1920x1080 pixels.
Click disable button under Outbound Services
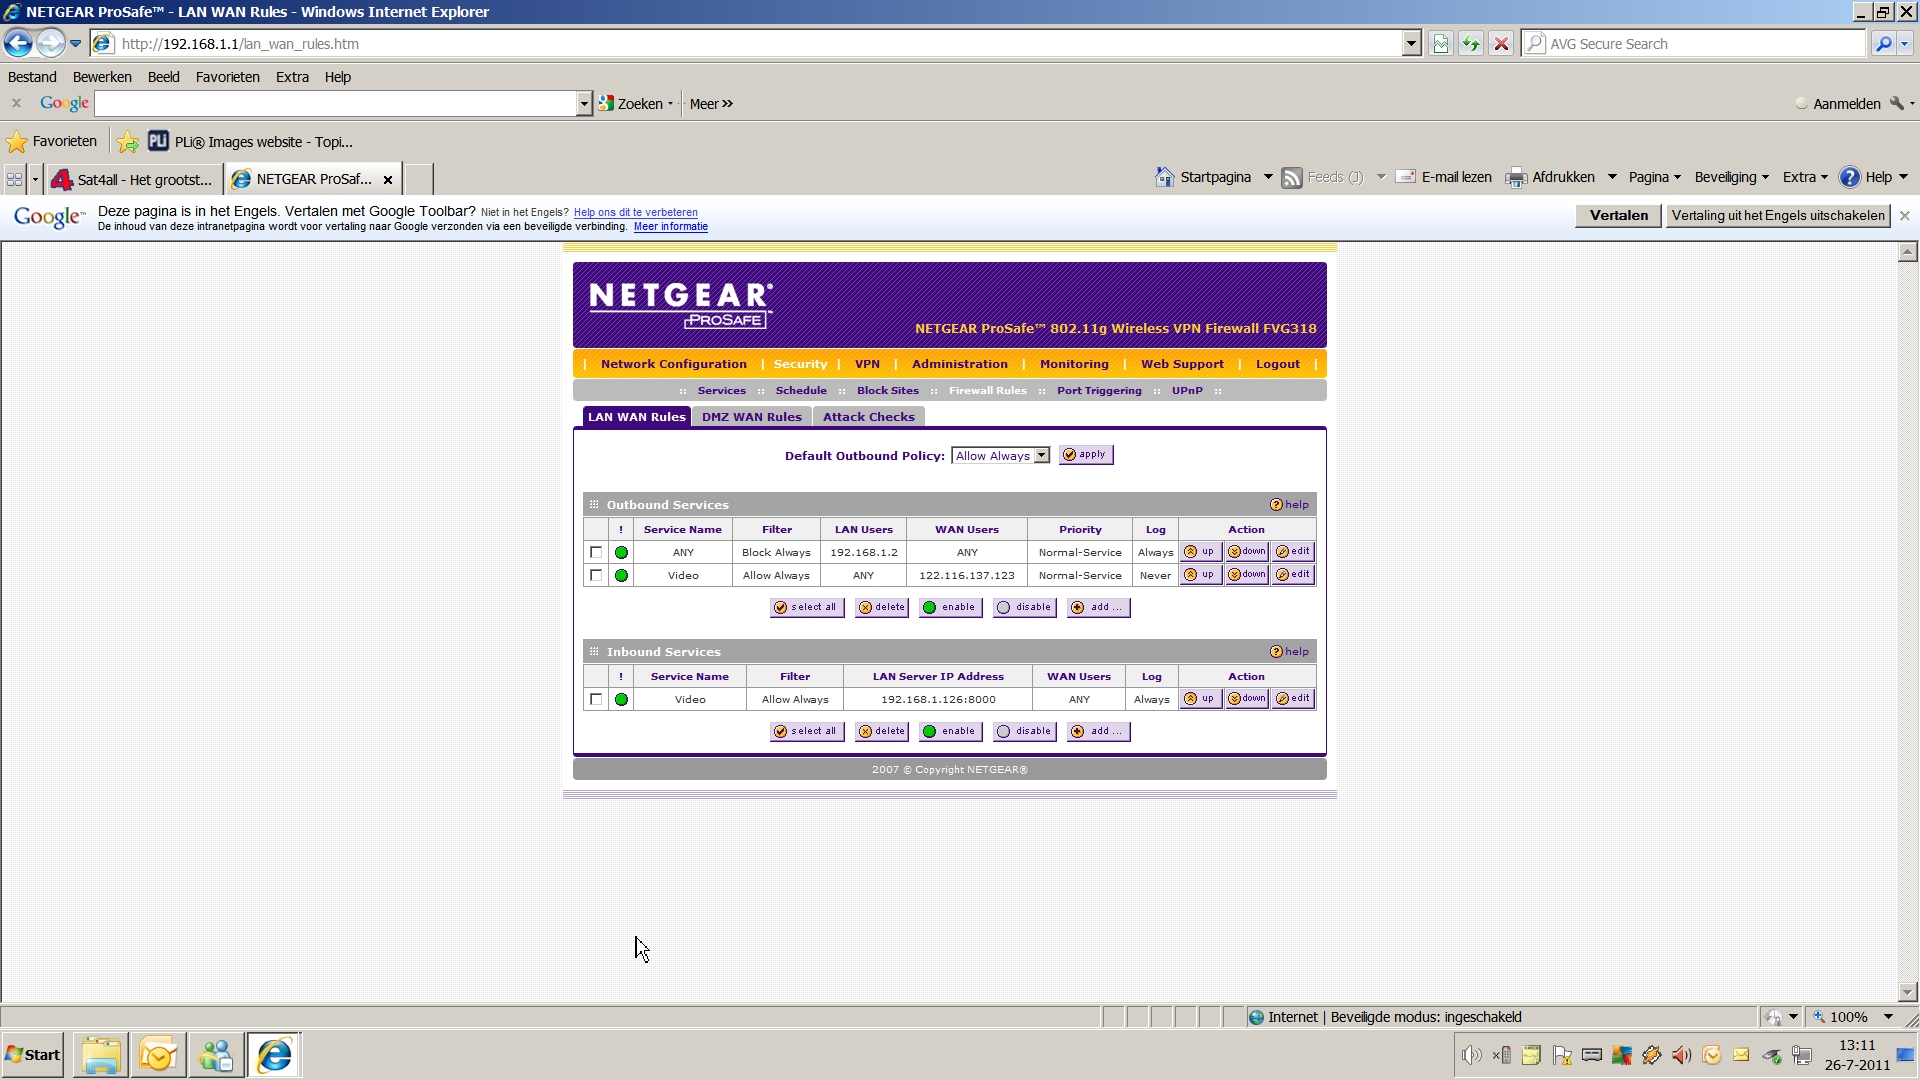(x=1024, y=607)
